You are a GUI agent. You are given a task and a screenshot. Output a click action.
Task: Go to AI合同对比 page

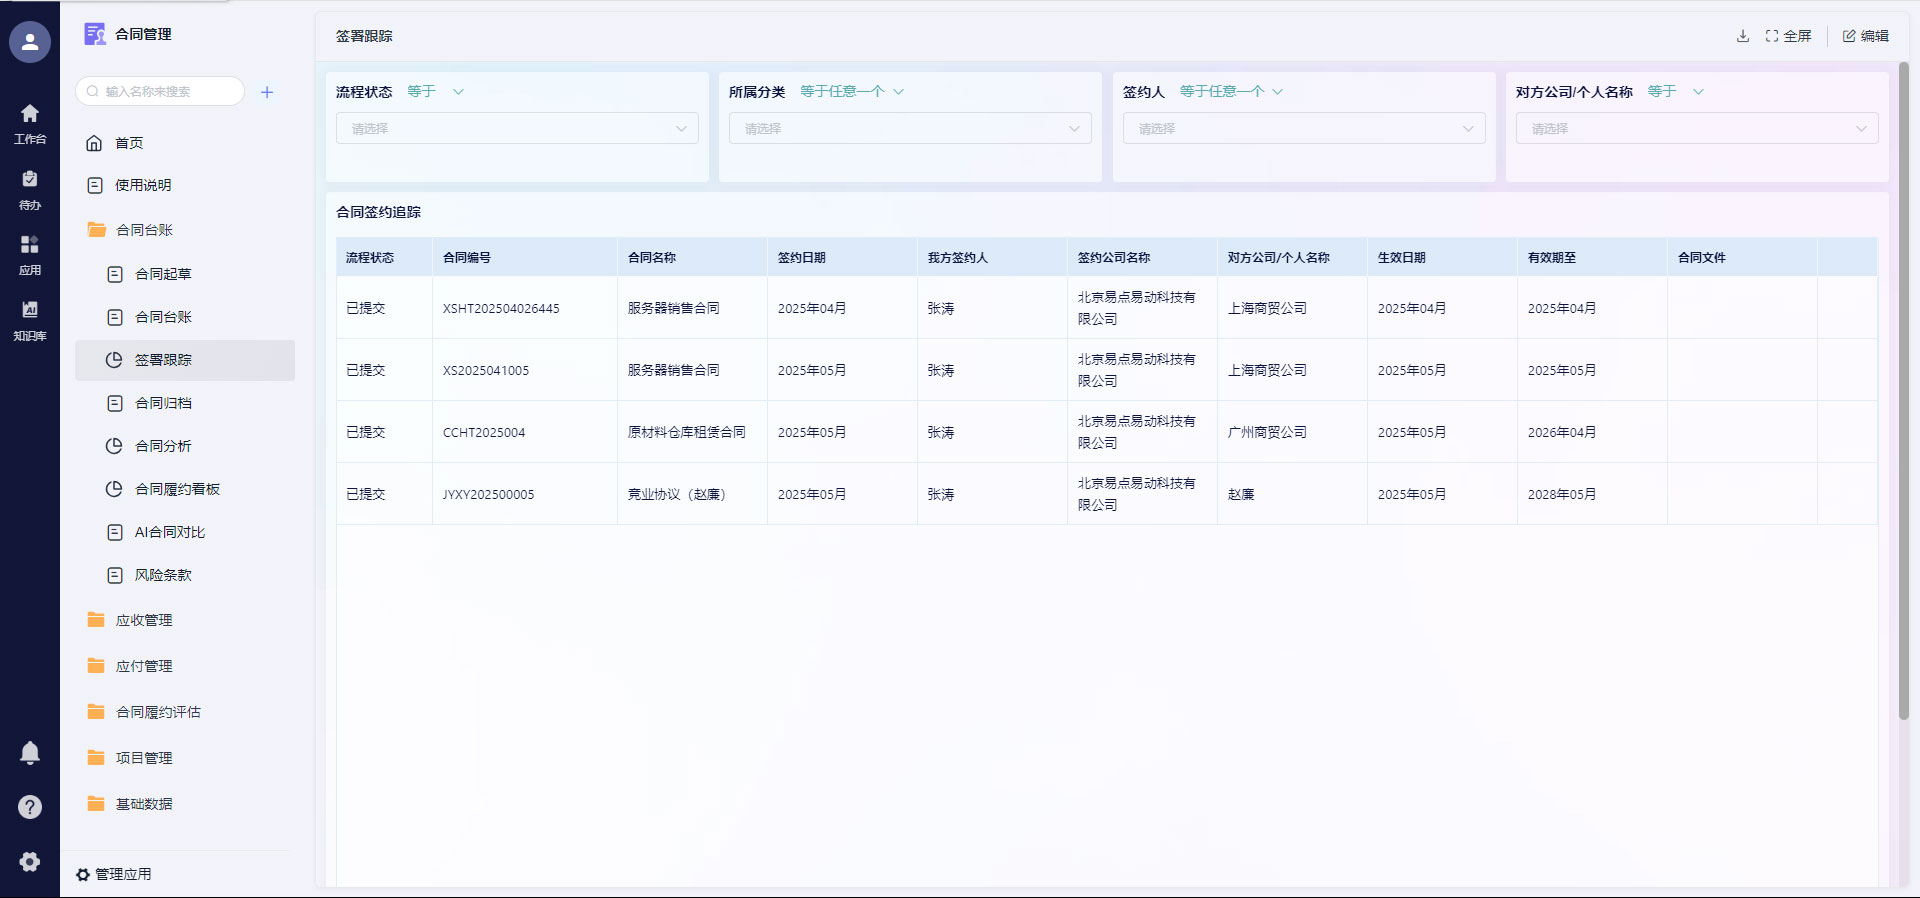pos(169,532)
